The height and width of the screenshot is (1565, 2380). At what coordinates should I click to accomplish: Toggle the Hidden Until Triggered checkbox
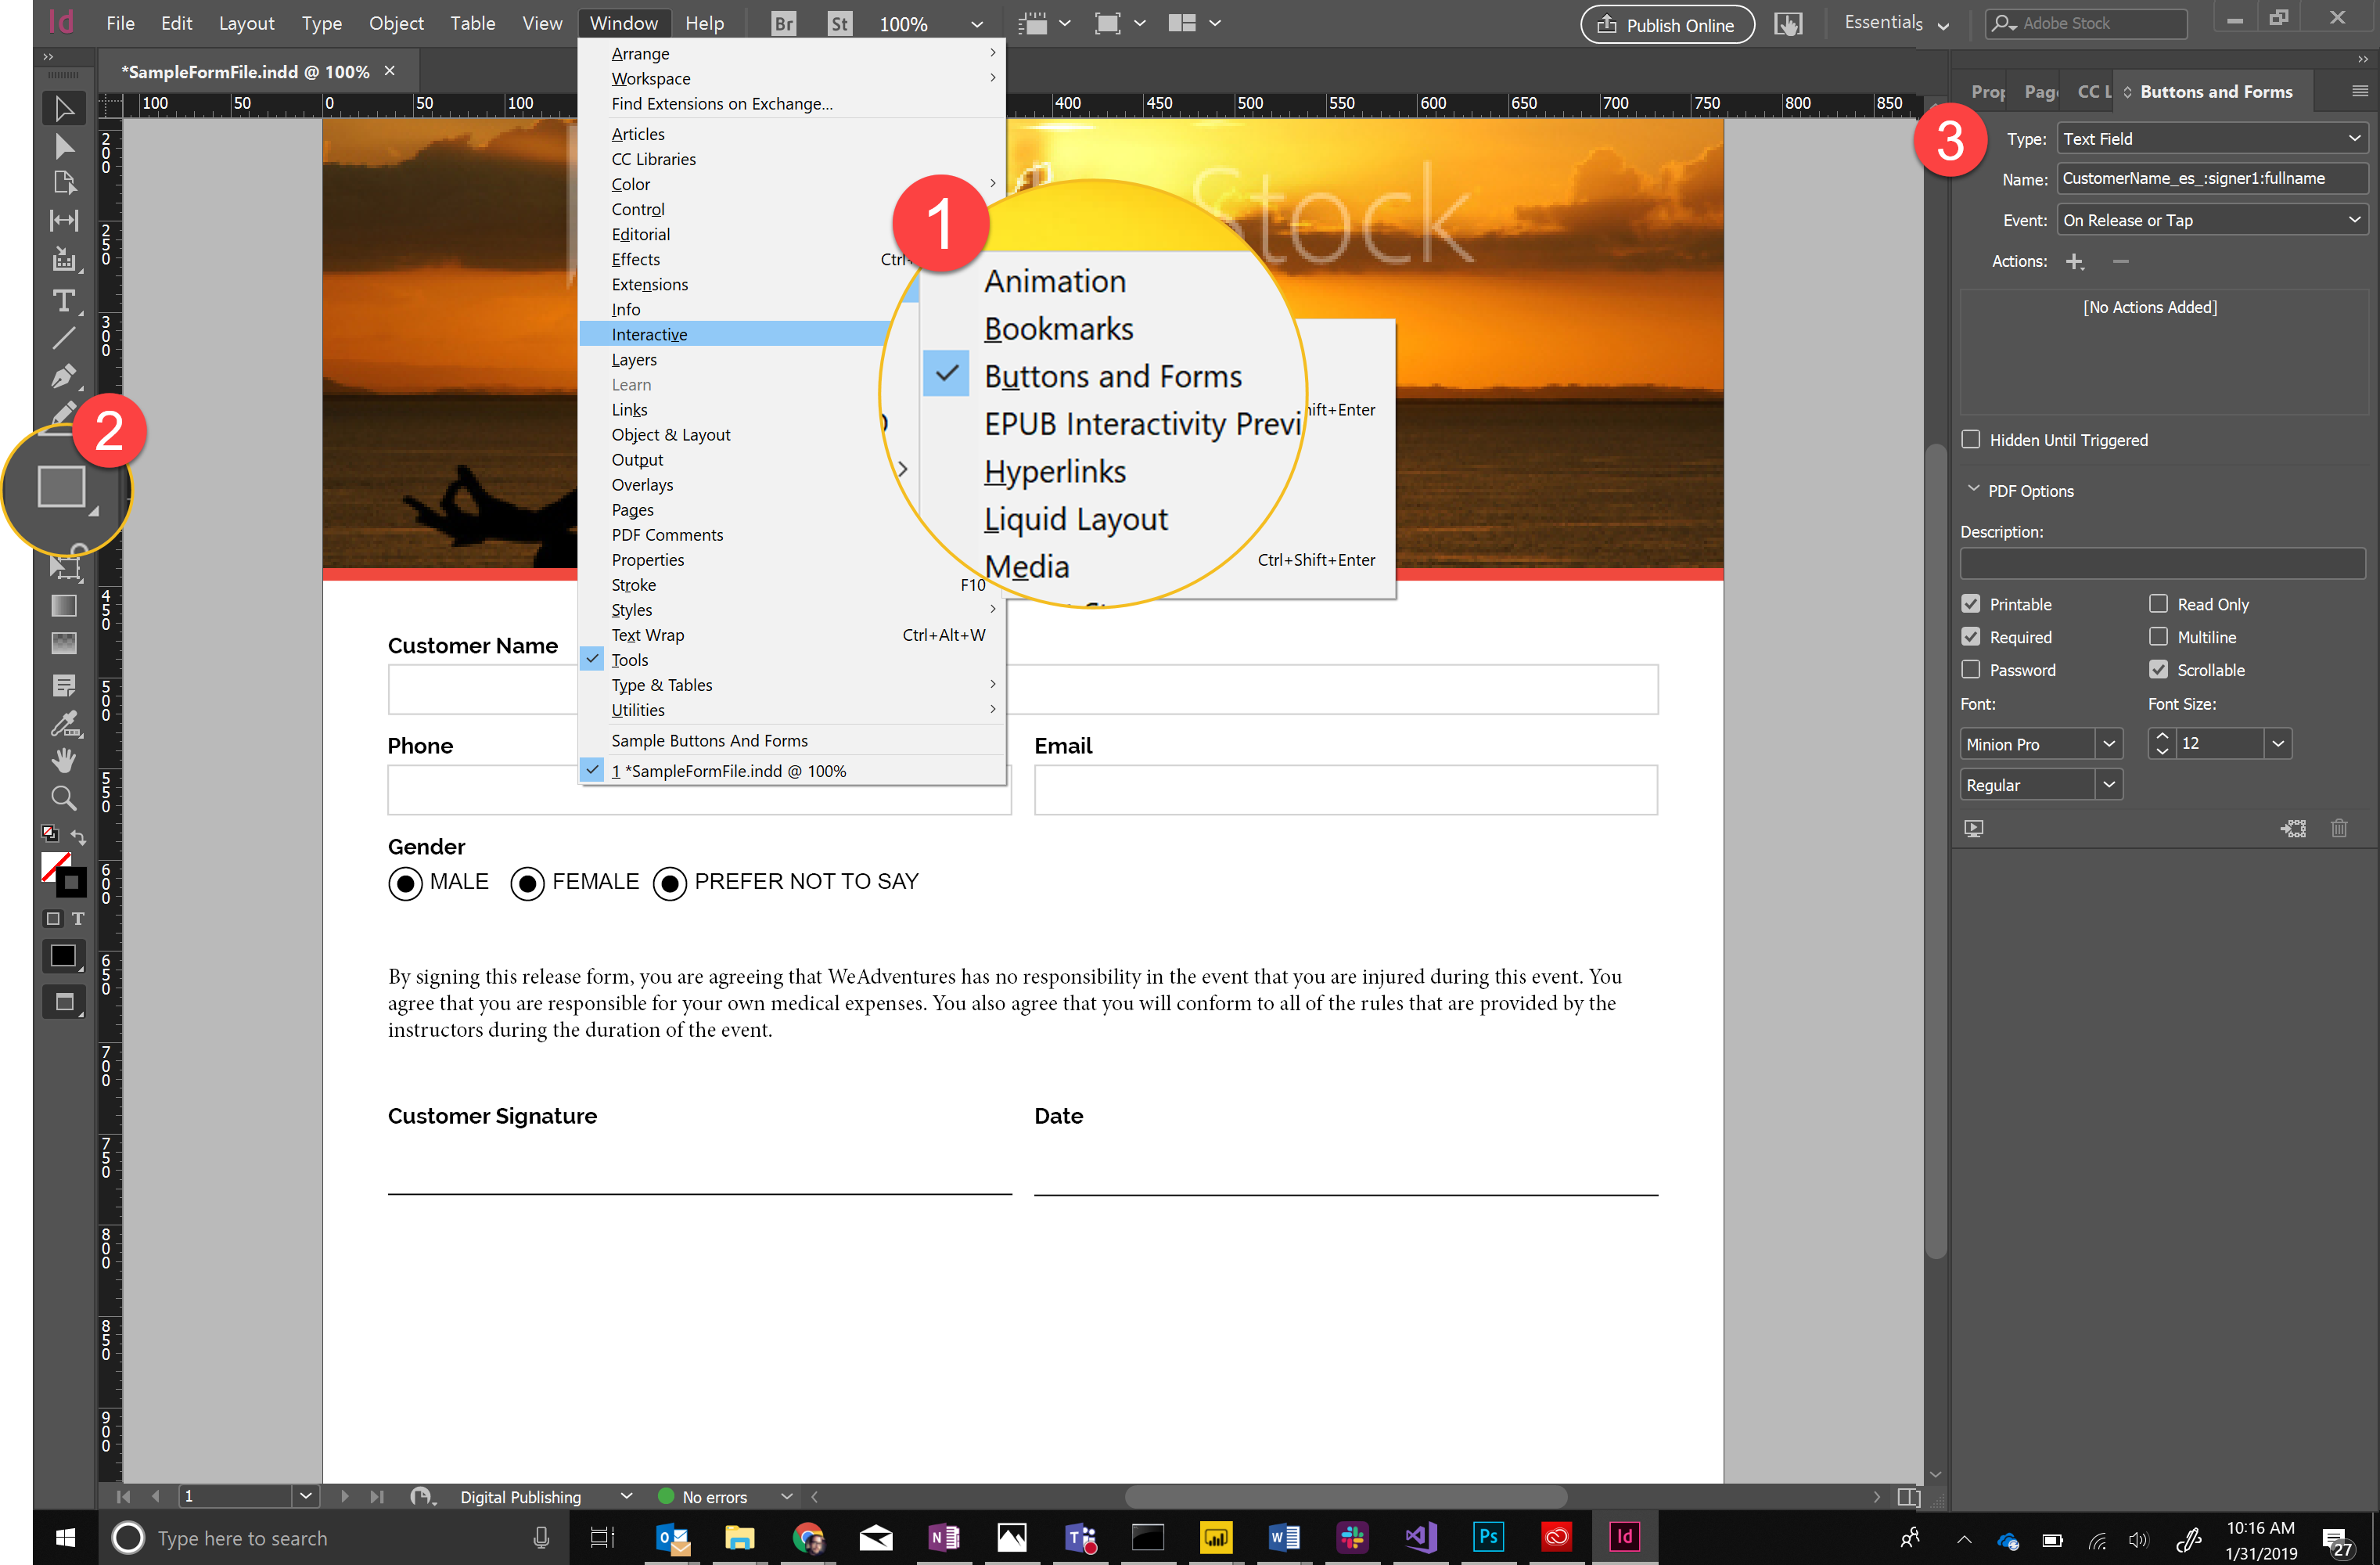(1971, 439)
